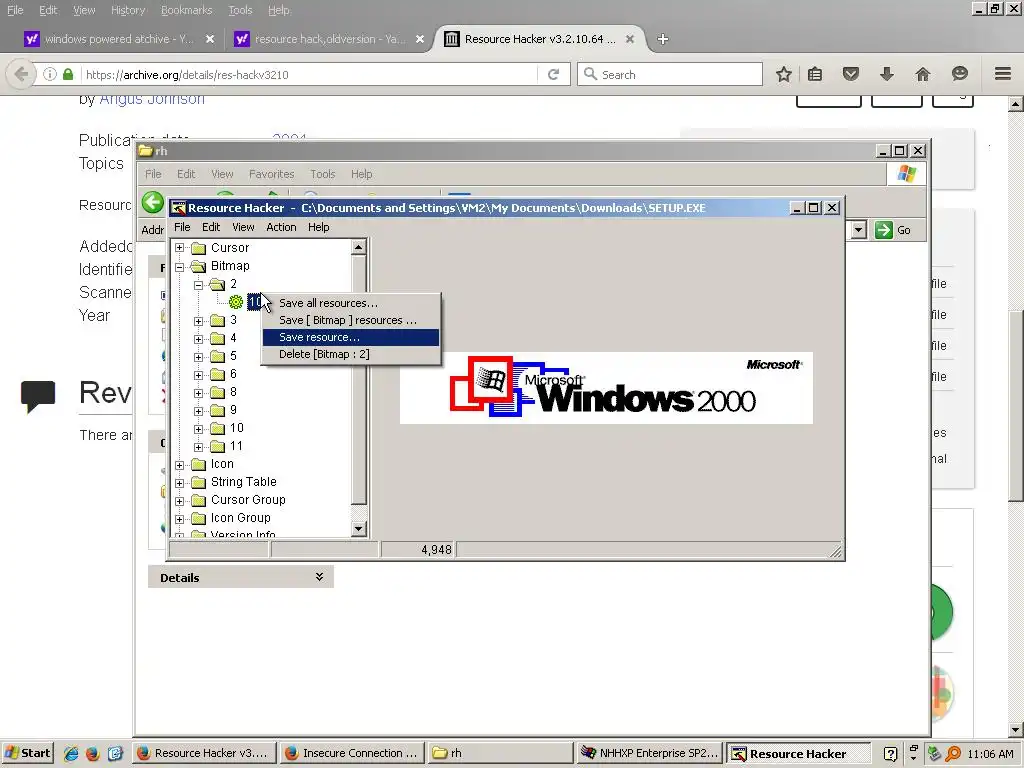Expand bitmap folder 8
Screen dimensions: 1024x768
[199, 393]
